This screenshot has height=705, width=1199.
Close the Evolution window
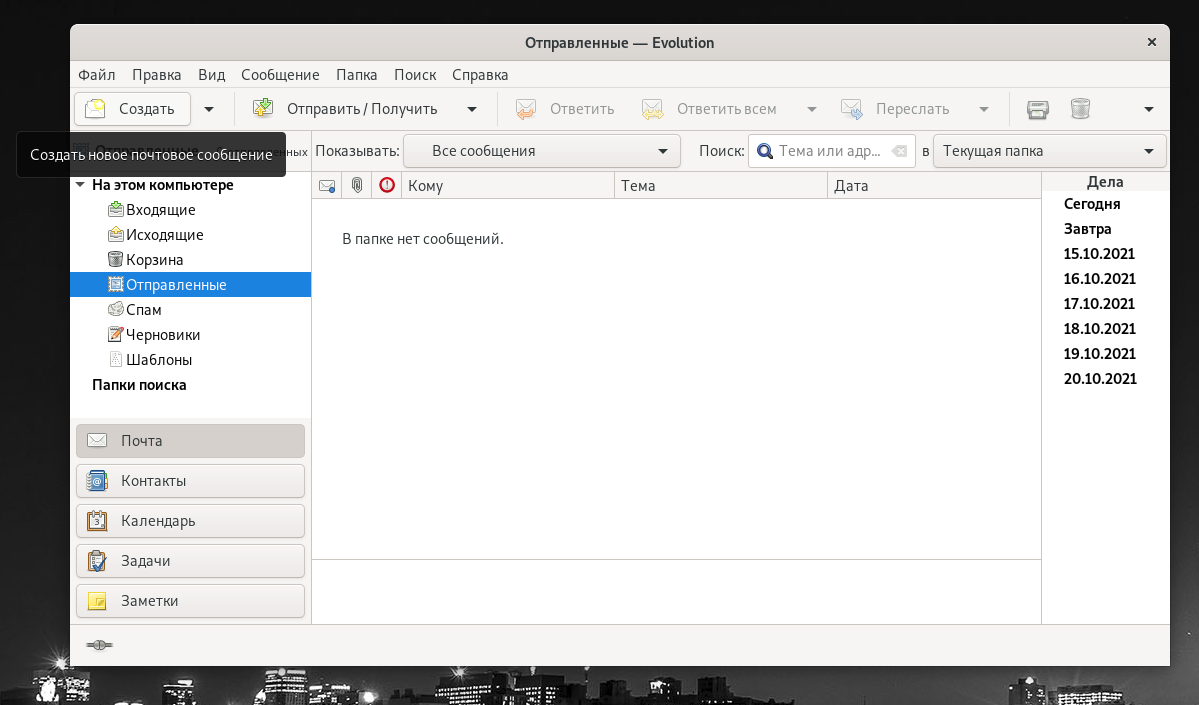pyautogui.click(x=1152, y=43)
